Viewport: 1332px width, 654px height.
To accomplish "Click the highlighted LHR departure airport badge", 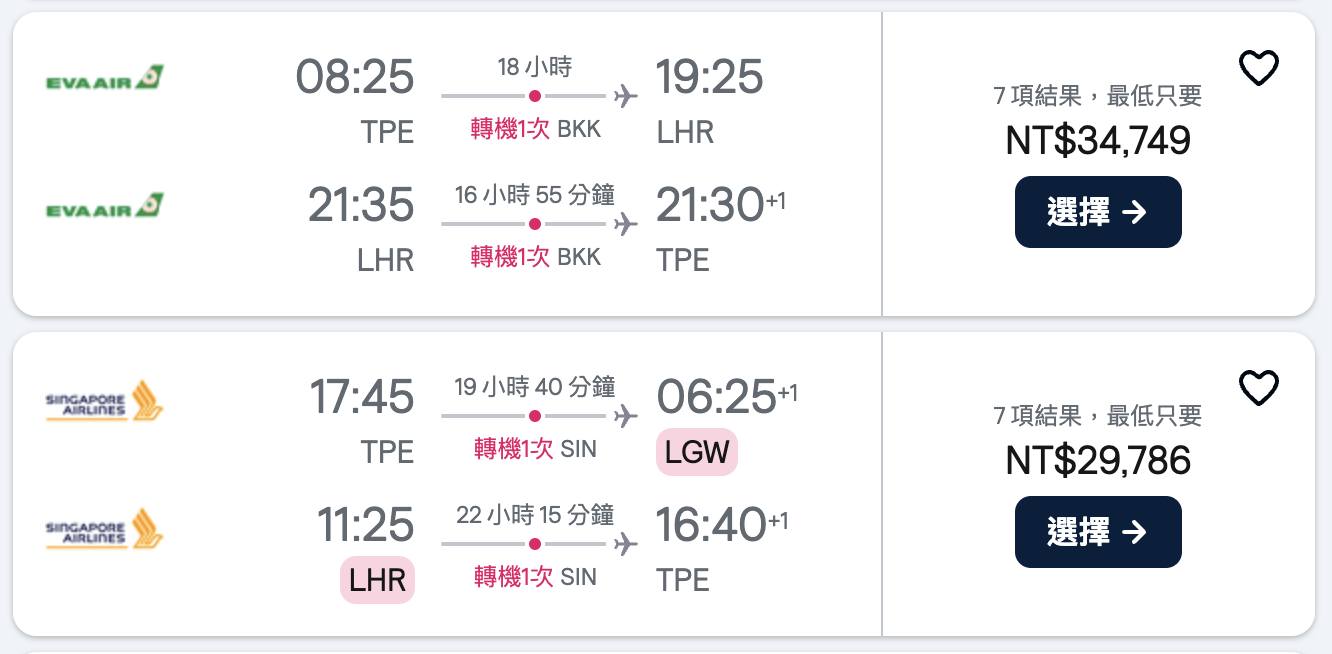I will (x=377, y=580).
